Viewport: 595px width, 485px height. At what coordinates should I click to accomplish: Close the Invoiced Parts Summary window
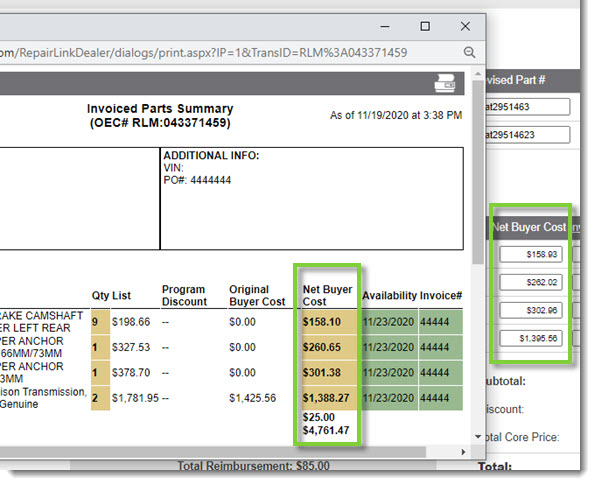click(x=465, y=26)
